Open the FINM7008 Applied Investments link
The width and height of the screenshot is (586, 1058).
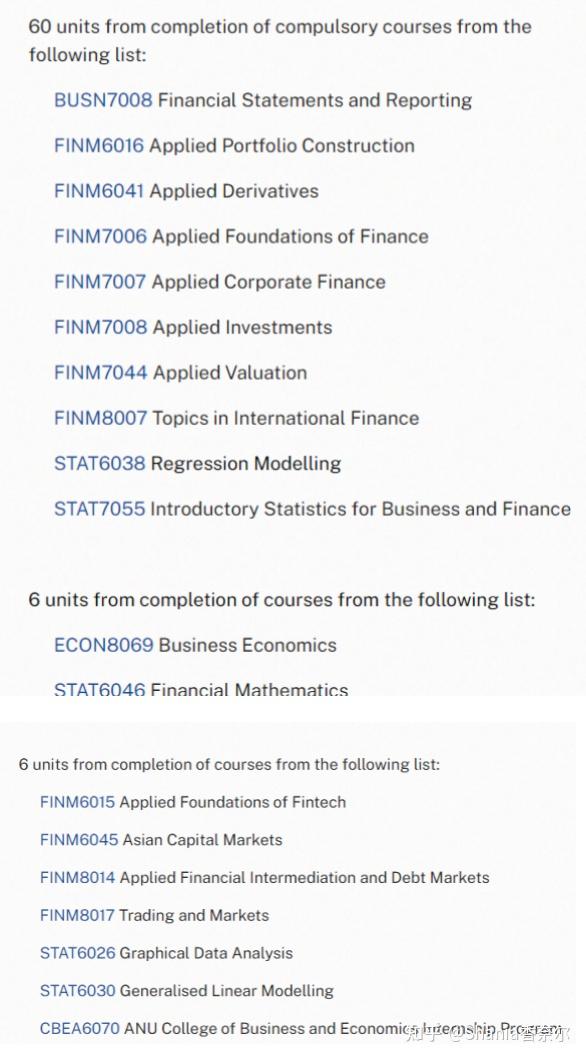coord(101,327)
